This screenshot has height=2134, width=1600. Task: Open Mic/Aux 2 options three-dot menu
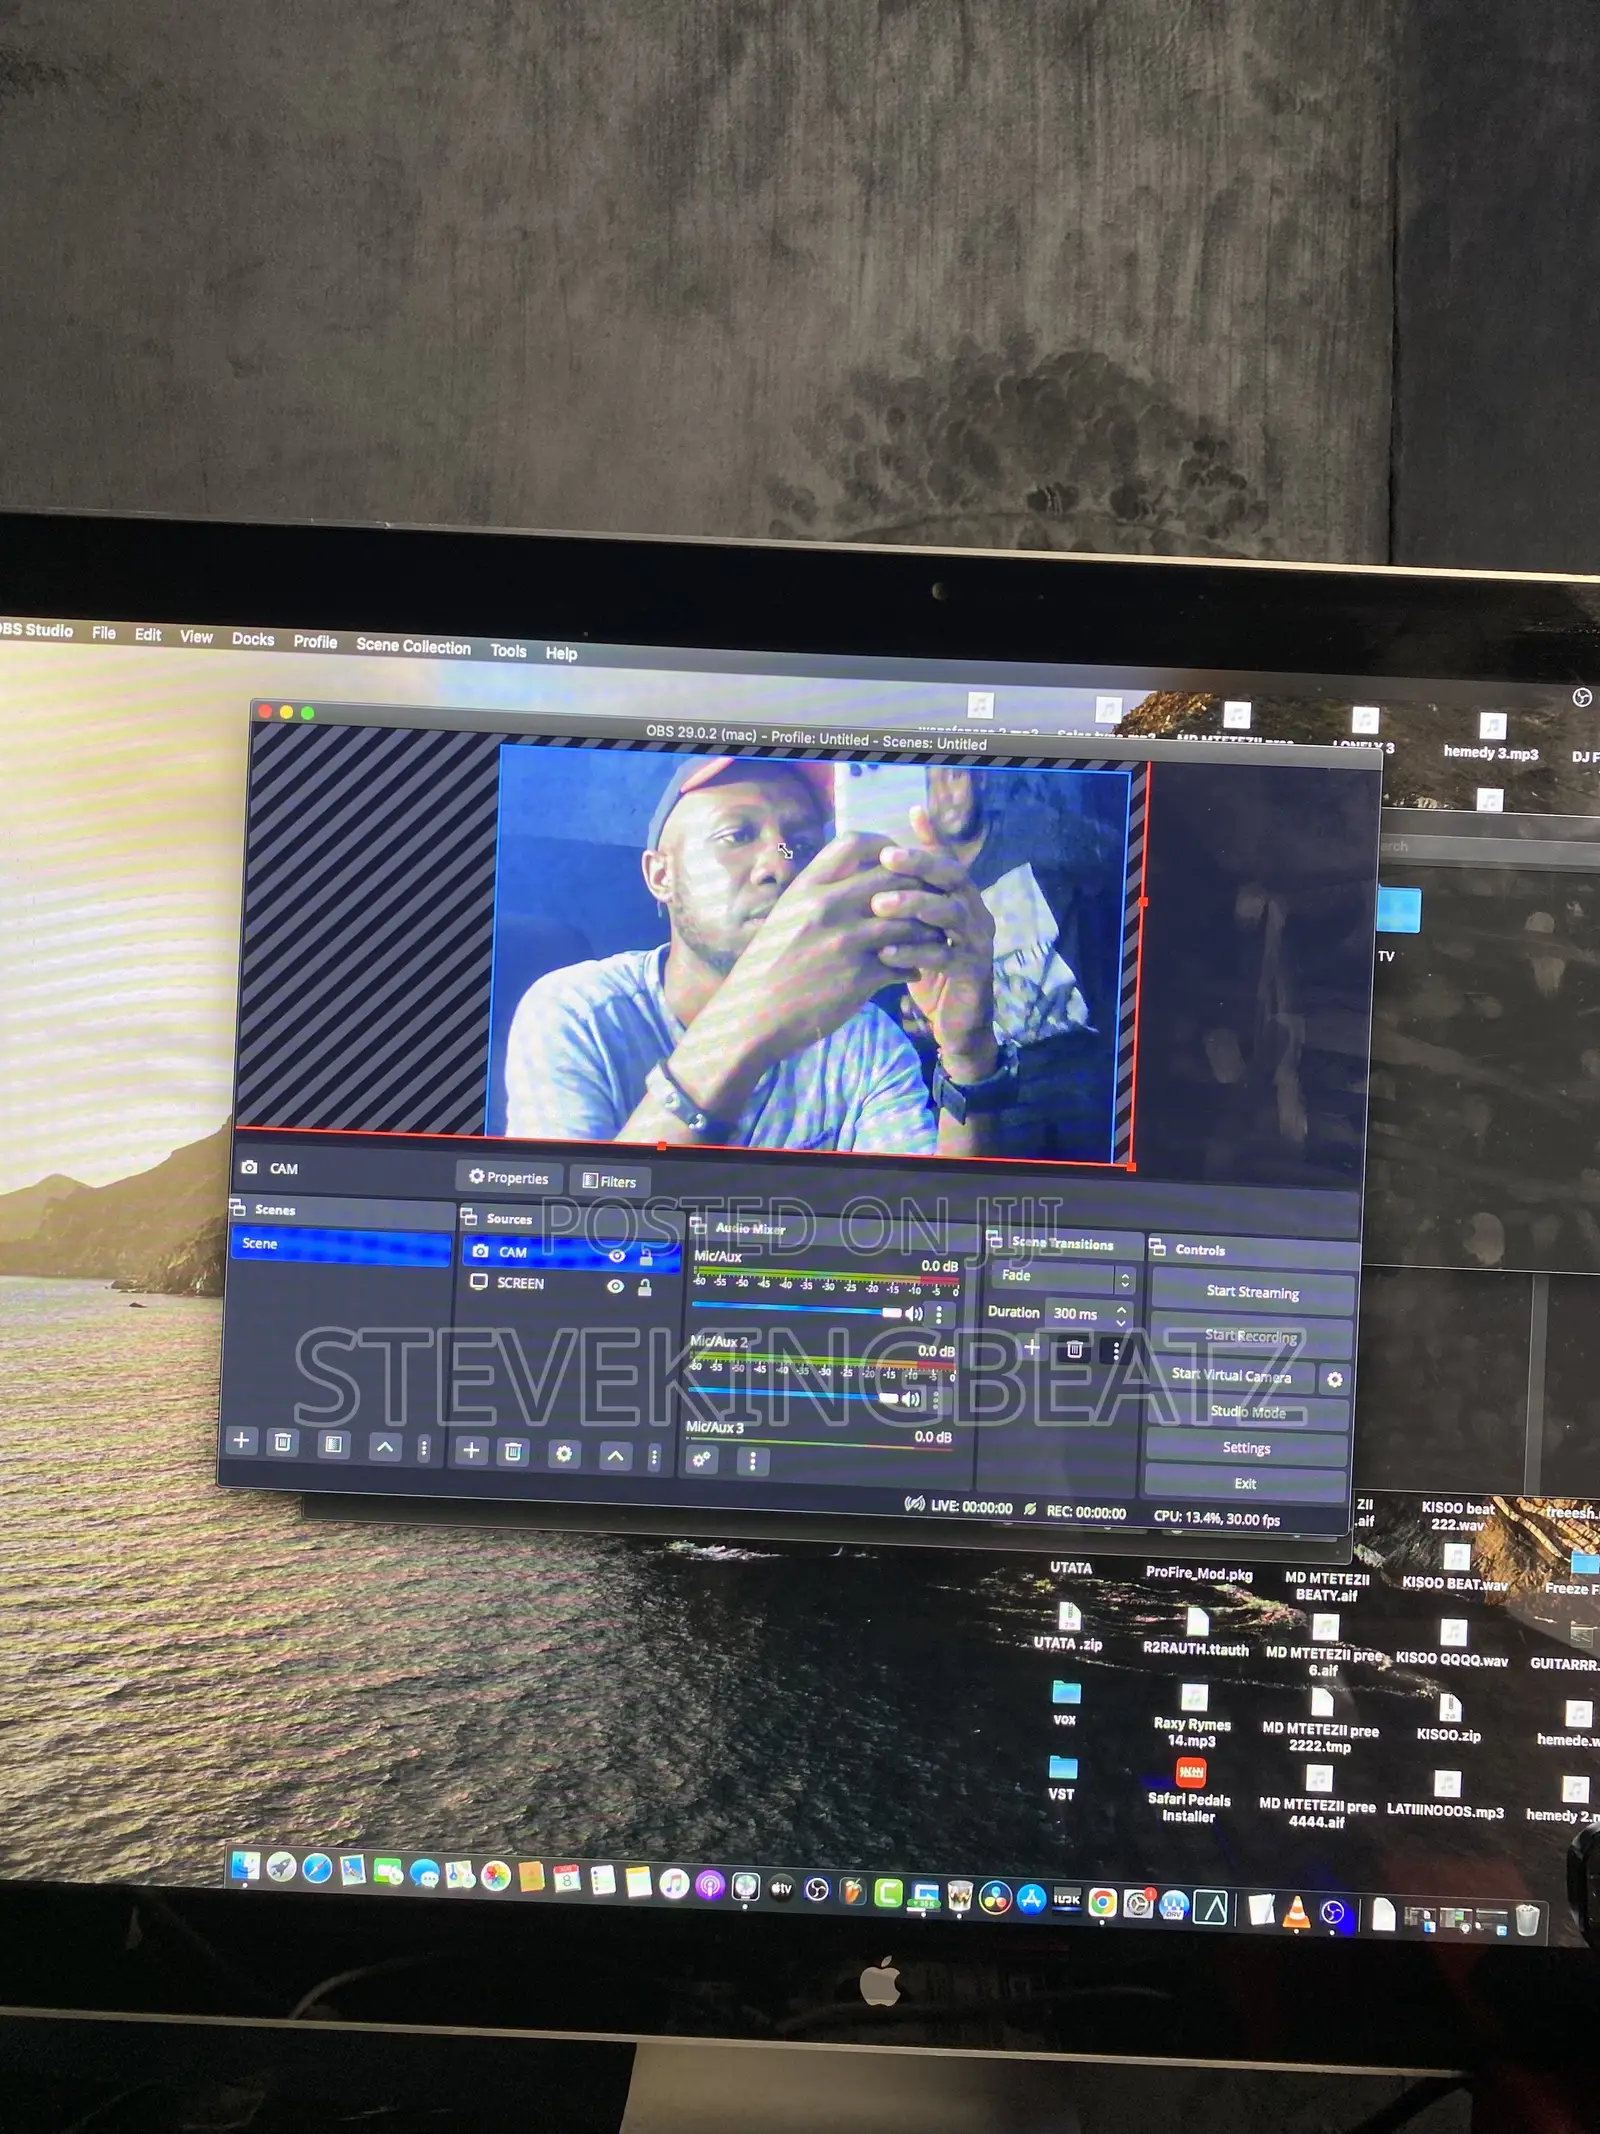point(936,1401)
